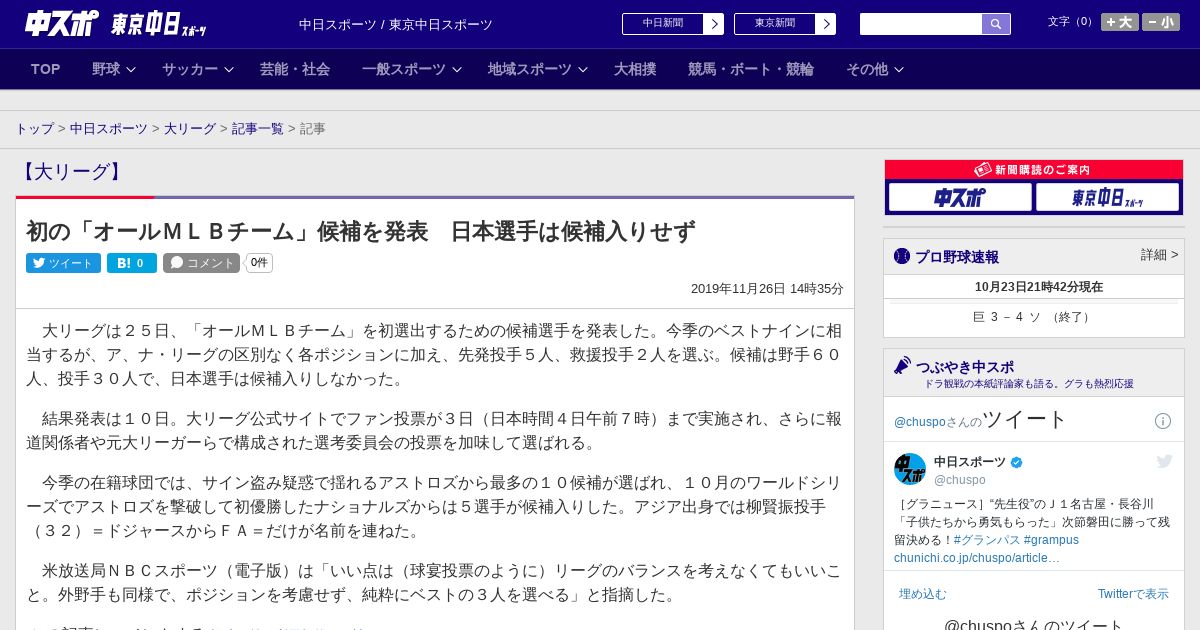Click 中日スポーツ Twitter profile avatar
This screenshot has height=630, width=1200.
[x=910, y=469]
